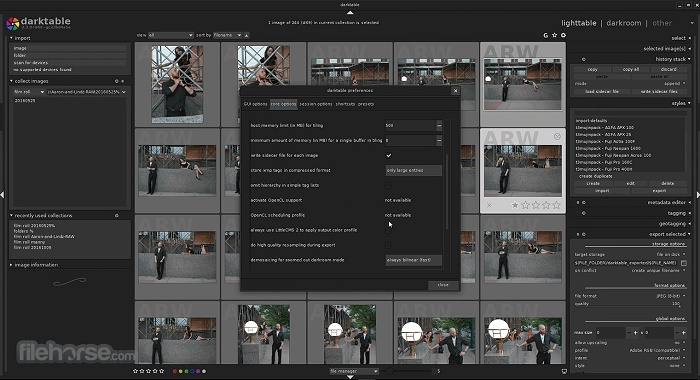Open the demosaicing mode dropdown
700x380 pixels.
tap(413, 260)
